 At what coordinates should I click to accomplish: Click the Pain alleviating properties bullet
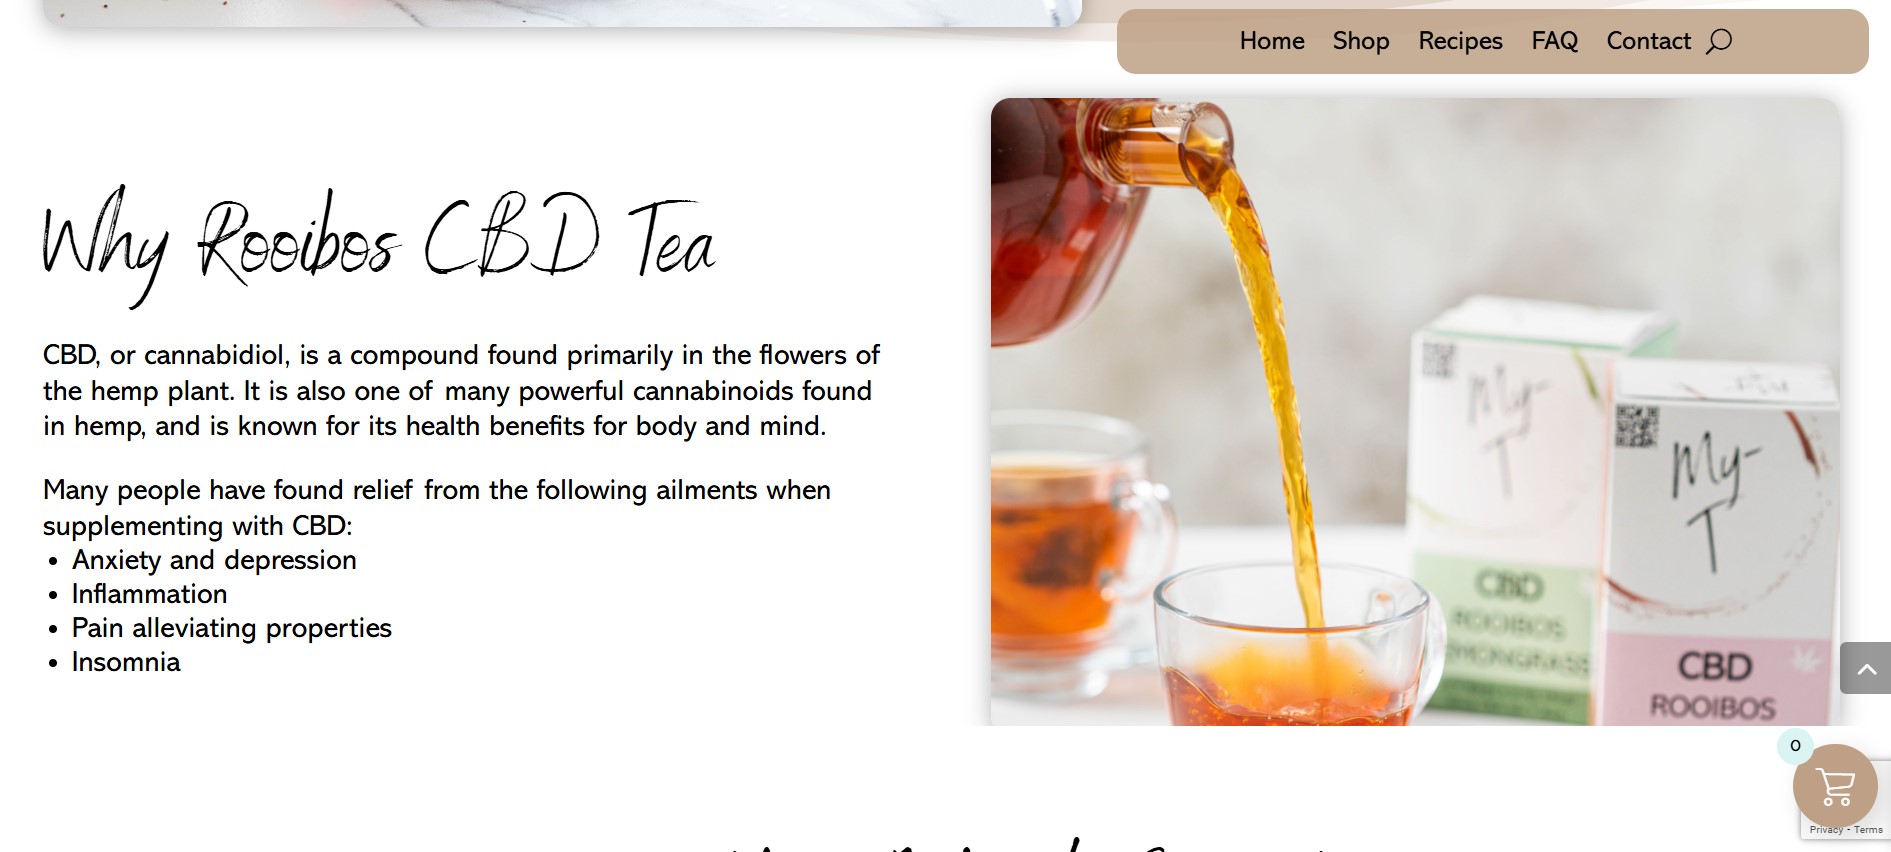point(232,628)
